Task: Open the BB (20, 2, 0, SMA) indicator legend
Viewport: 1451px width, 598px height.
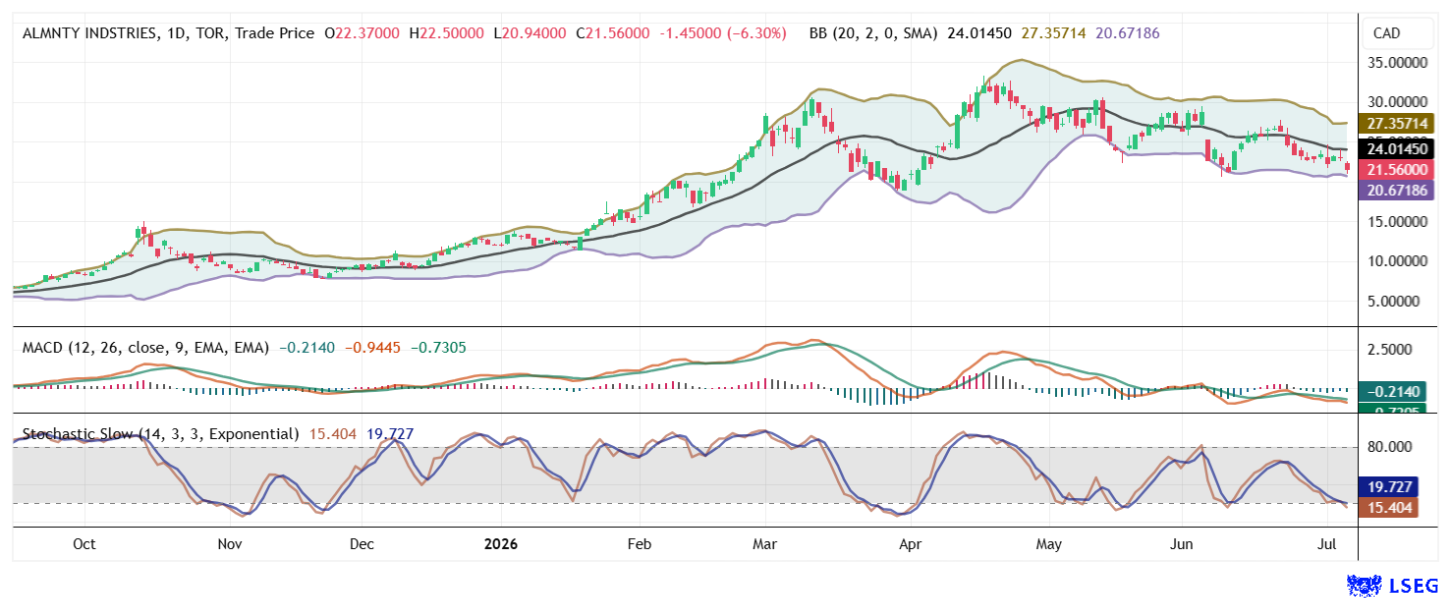Action: [873, 33]
